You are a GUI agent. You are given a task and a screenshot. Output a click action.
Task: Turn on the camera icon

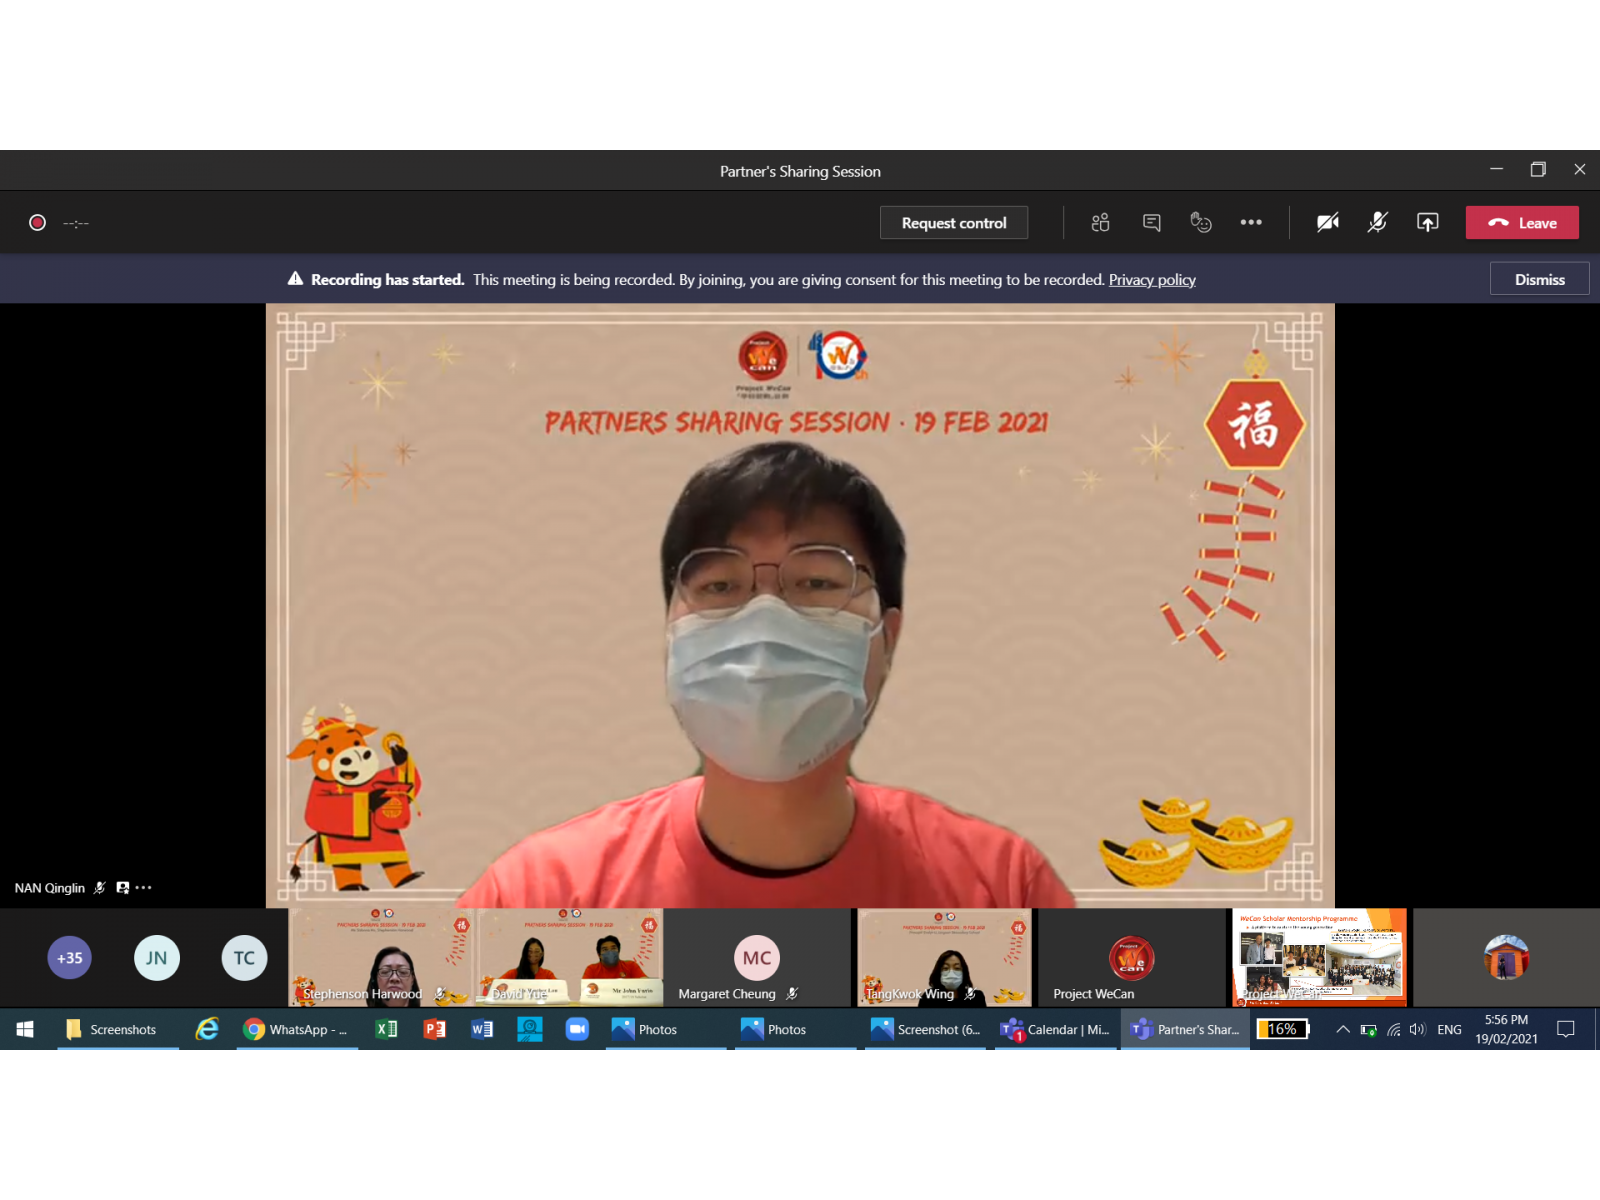point(1327,222)
